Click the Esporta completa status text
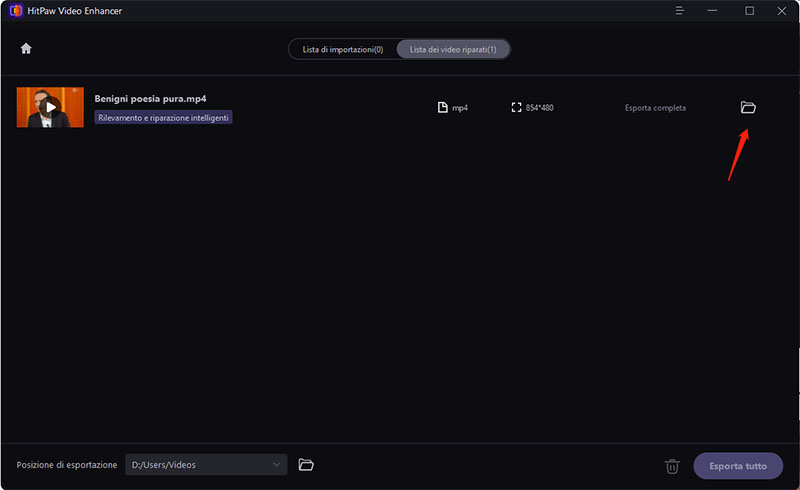800x490 pixels. [655, 107]
